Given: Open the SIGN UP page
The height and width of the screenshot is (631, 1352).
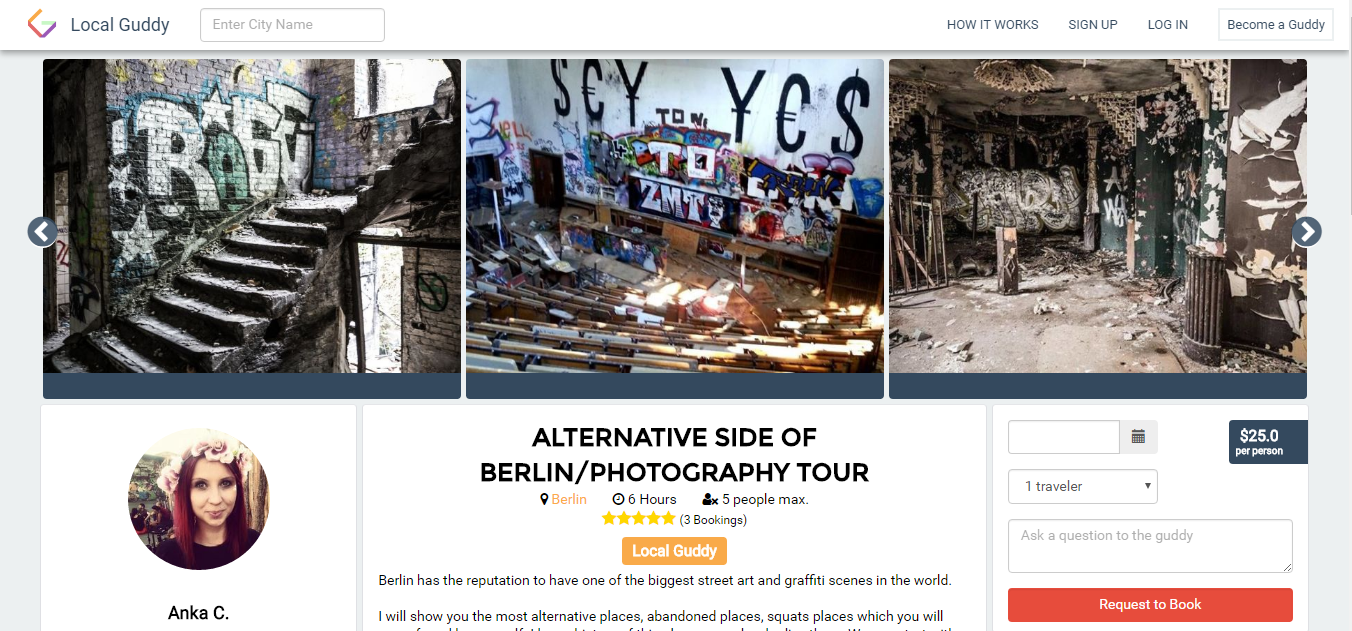Looking at the screenshot, I should tap(1093, 24).
